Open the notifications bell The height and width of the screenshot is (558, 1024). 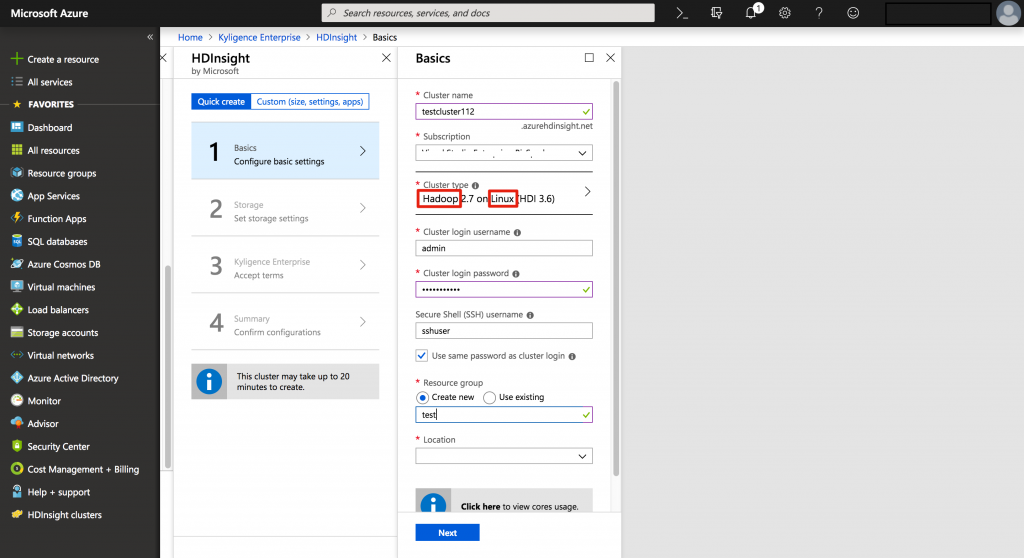click(x=752, y=12)
